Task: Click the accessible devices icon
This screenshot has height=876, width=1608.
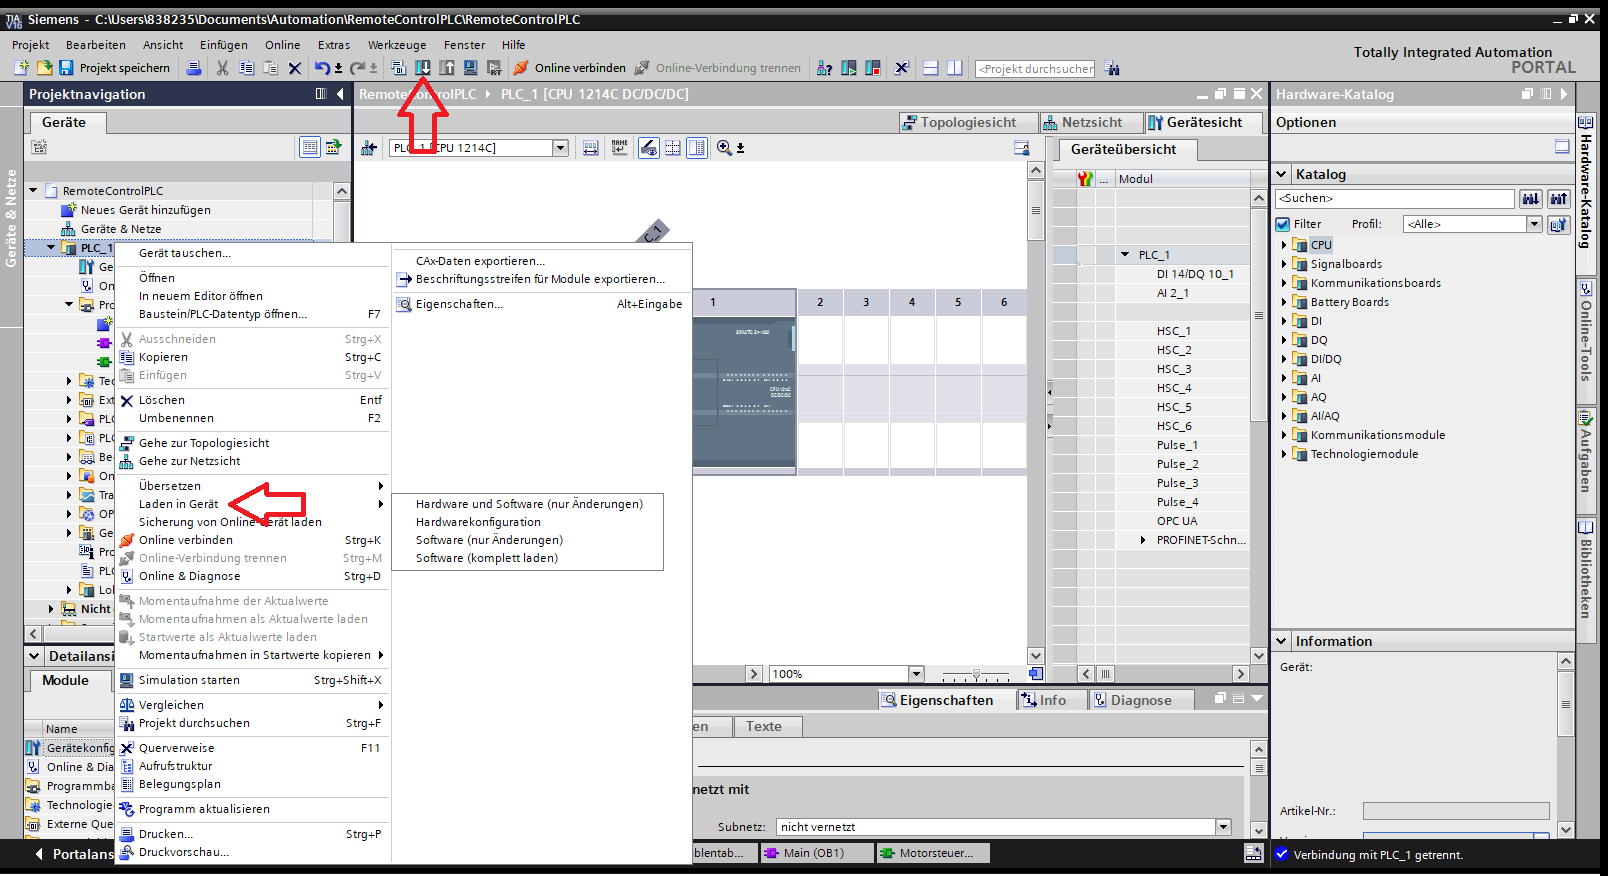Action: point(824,68)
